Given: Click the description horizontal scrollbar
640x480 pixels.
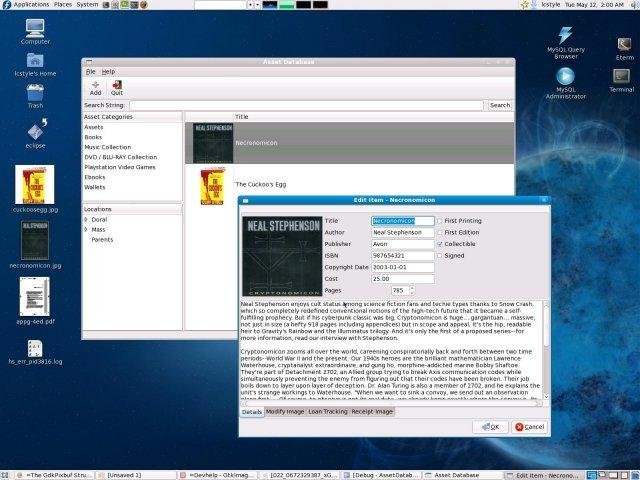Looking at the screenshot, I should (391, 403).
